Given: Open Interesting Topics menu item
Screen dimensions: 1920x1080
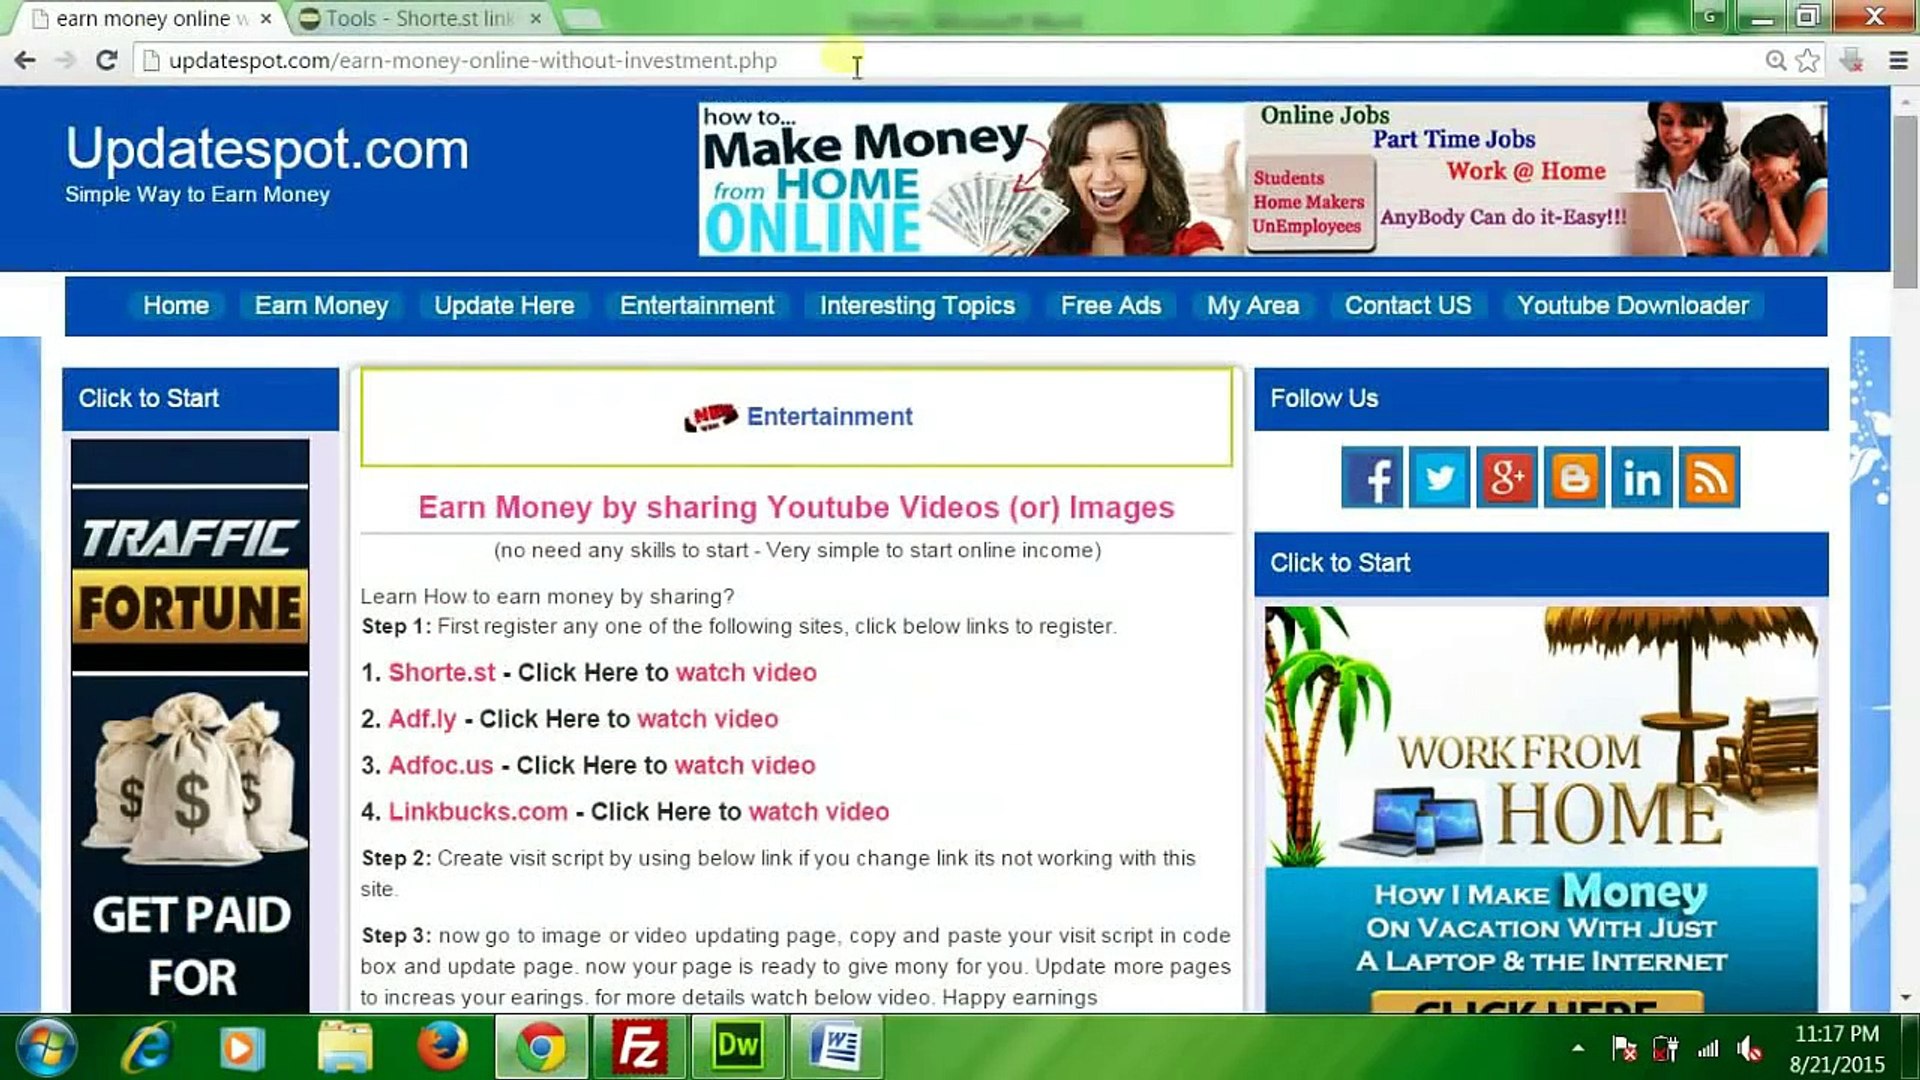Looking at the screenshot, I should pyautogui.click(x=917, y=306).
